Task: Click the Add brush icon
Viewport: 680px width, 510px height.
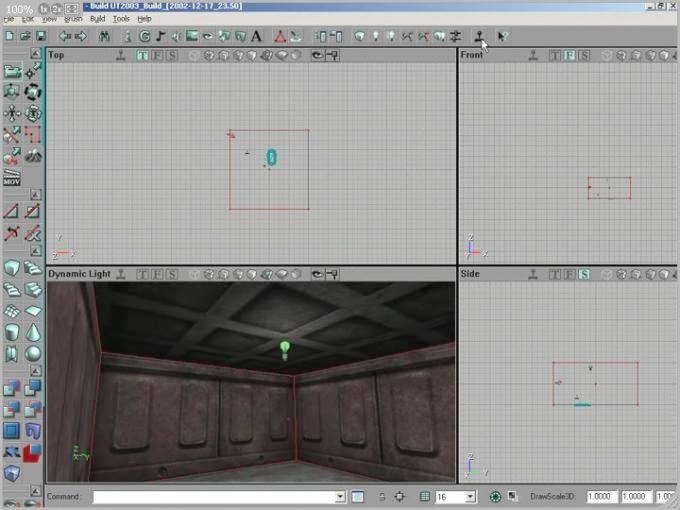Action: coord(12,386)
